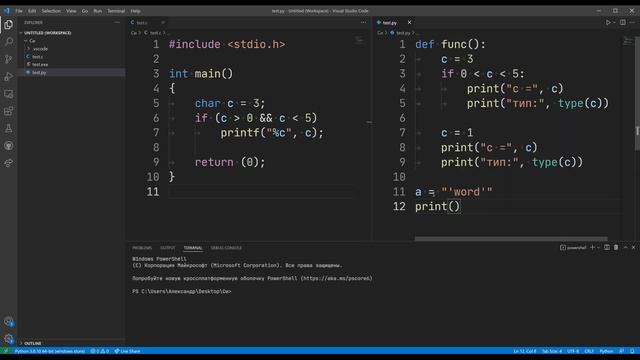Collapse the Ce folder in Explorer
Viewport: 640px width, 360px height.
(72, 41)
